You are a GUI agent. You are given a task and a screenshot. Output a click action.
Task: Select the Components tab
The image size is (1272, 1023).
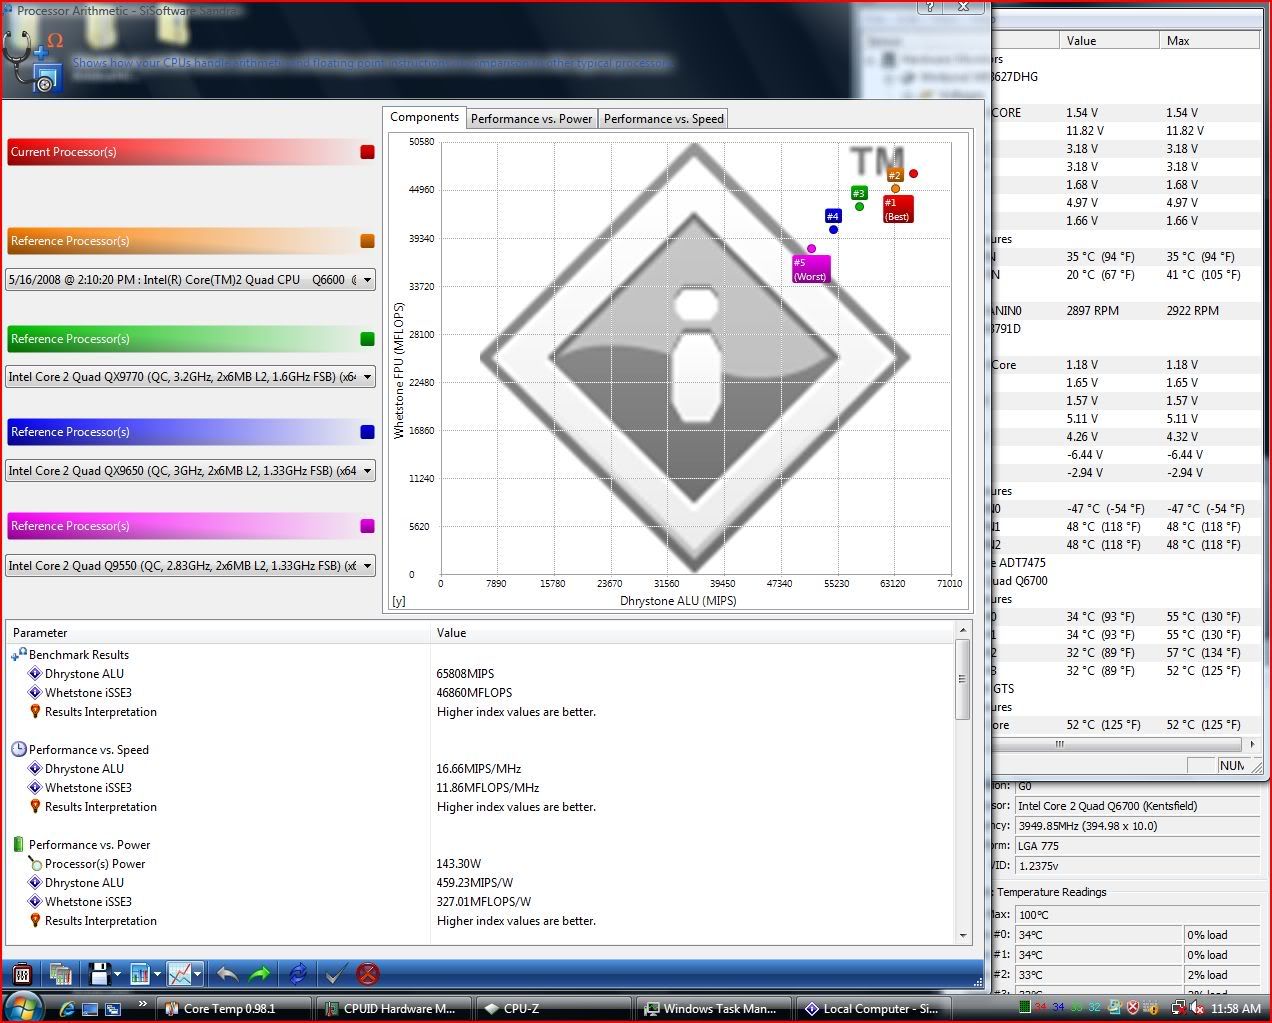pos(425,117)
